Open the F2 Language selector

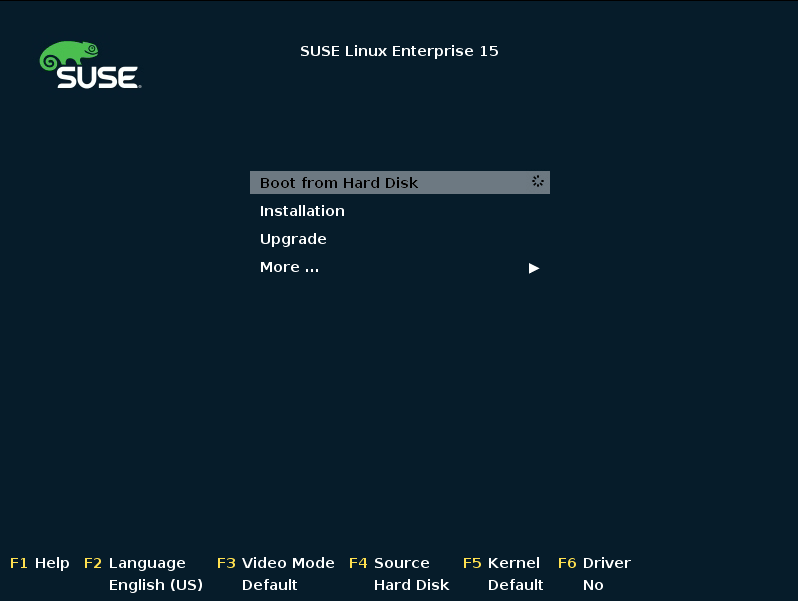[x=135, y=563]
